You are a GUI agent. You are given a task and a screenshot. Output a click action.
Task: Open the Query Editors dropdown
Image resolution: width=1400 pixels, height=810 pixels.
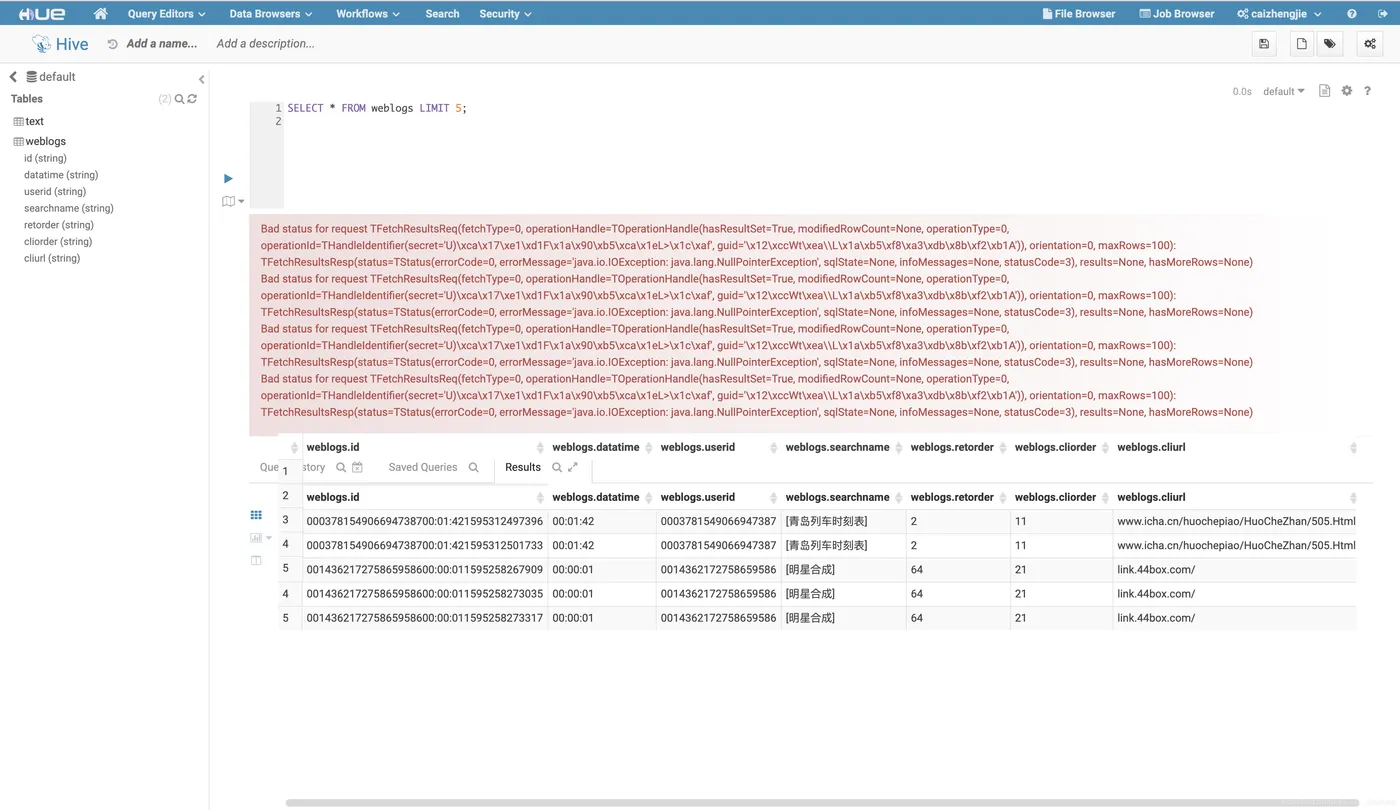tap(166, 14)
